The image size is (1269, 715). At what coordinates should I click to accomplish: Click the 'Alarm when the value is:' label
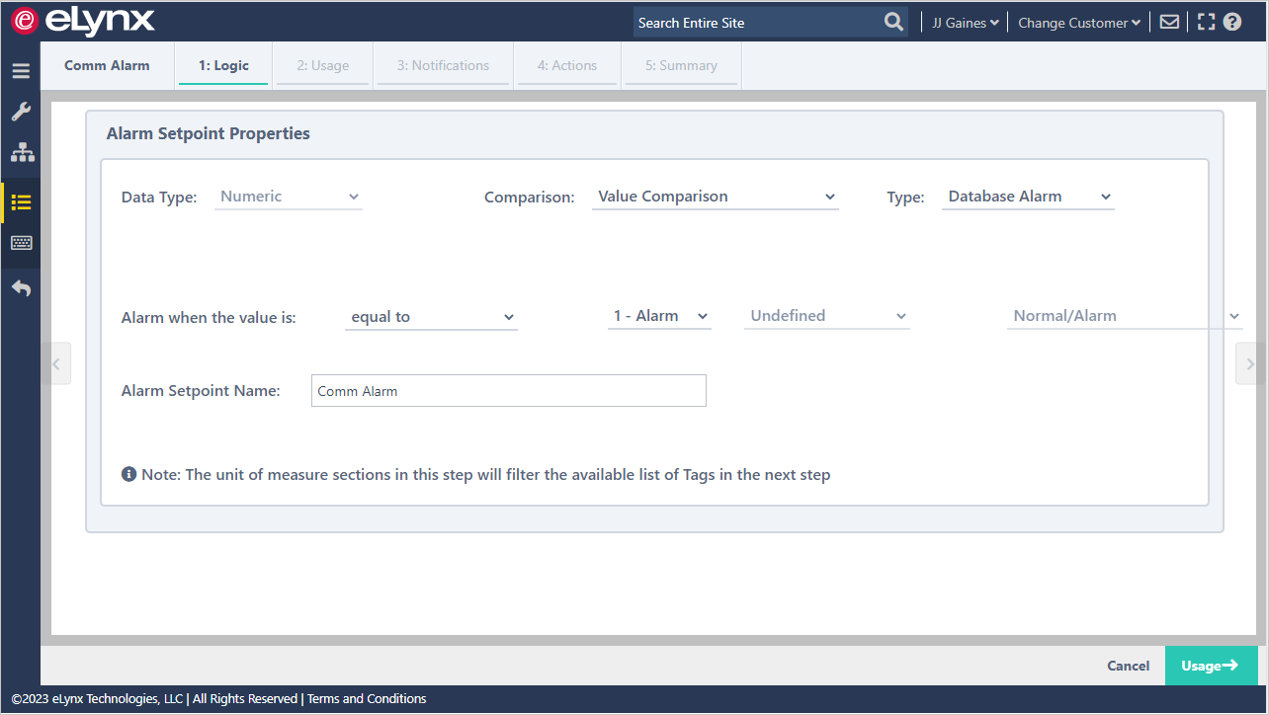[x=209, y=317]
